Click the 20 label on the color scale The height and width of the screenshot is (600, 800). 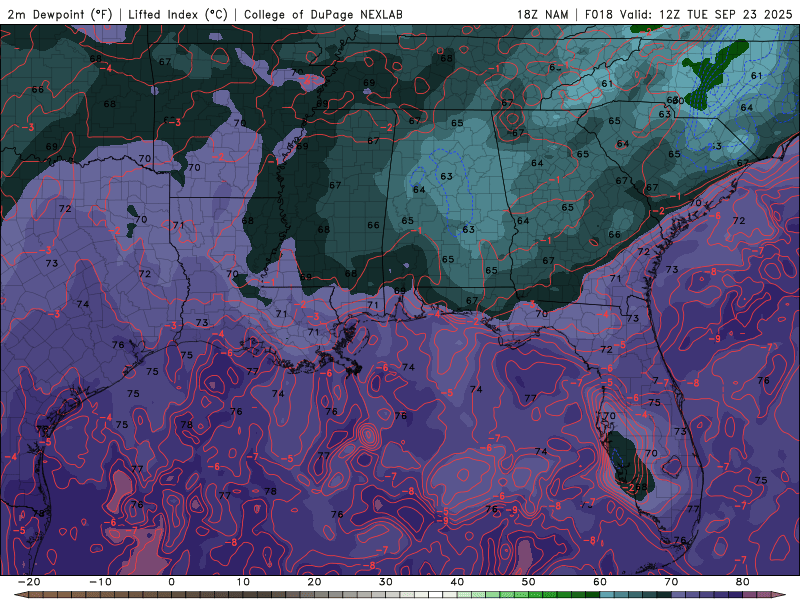(314, 582)
